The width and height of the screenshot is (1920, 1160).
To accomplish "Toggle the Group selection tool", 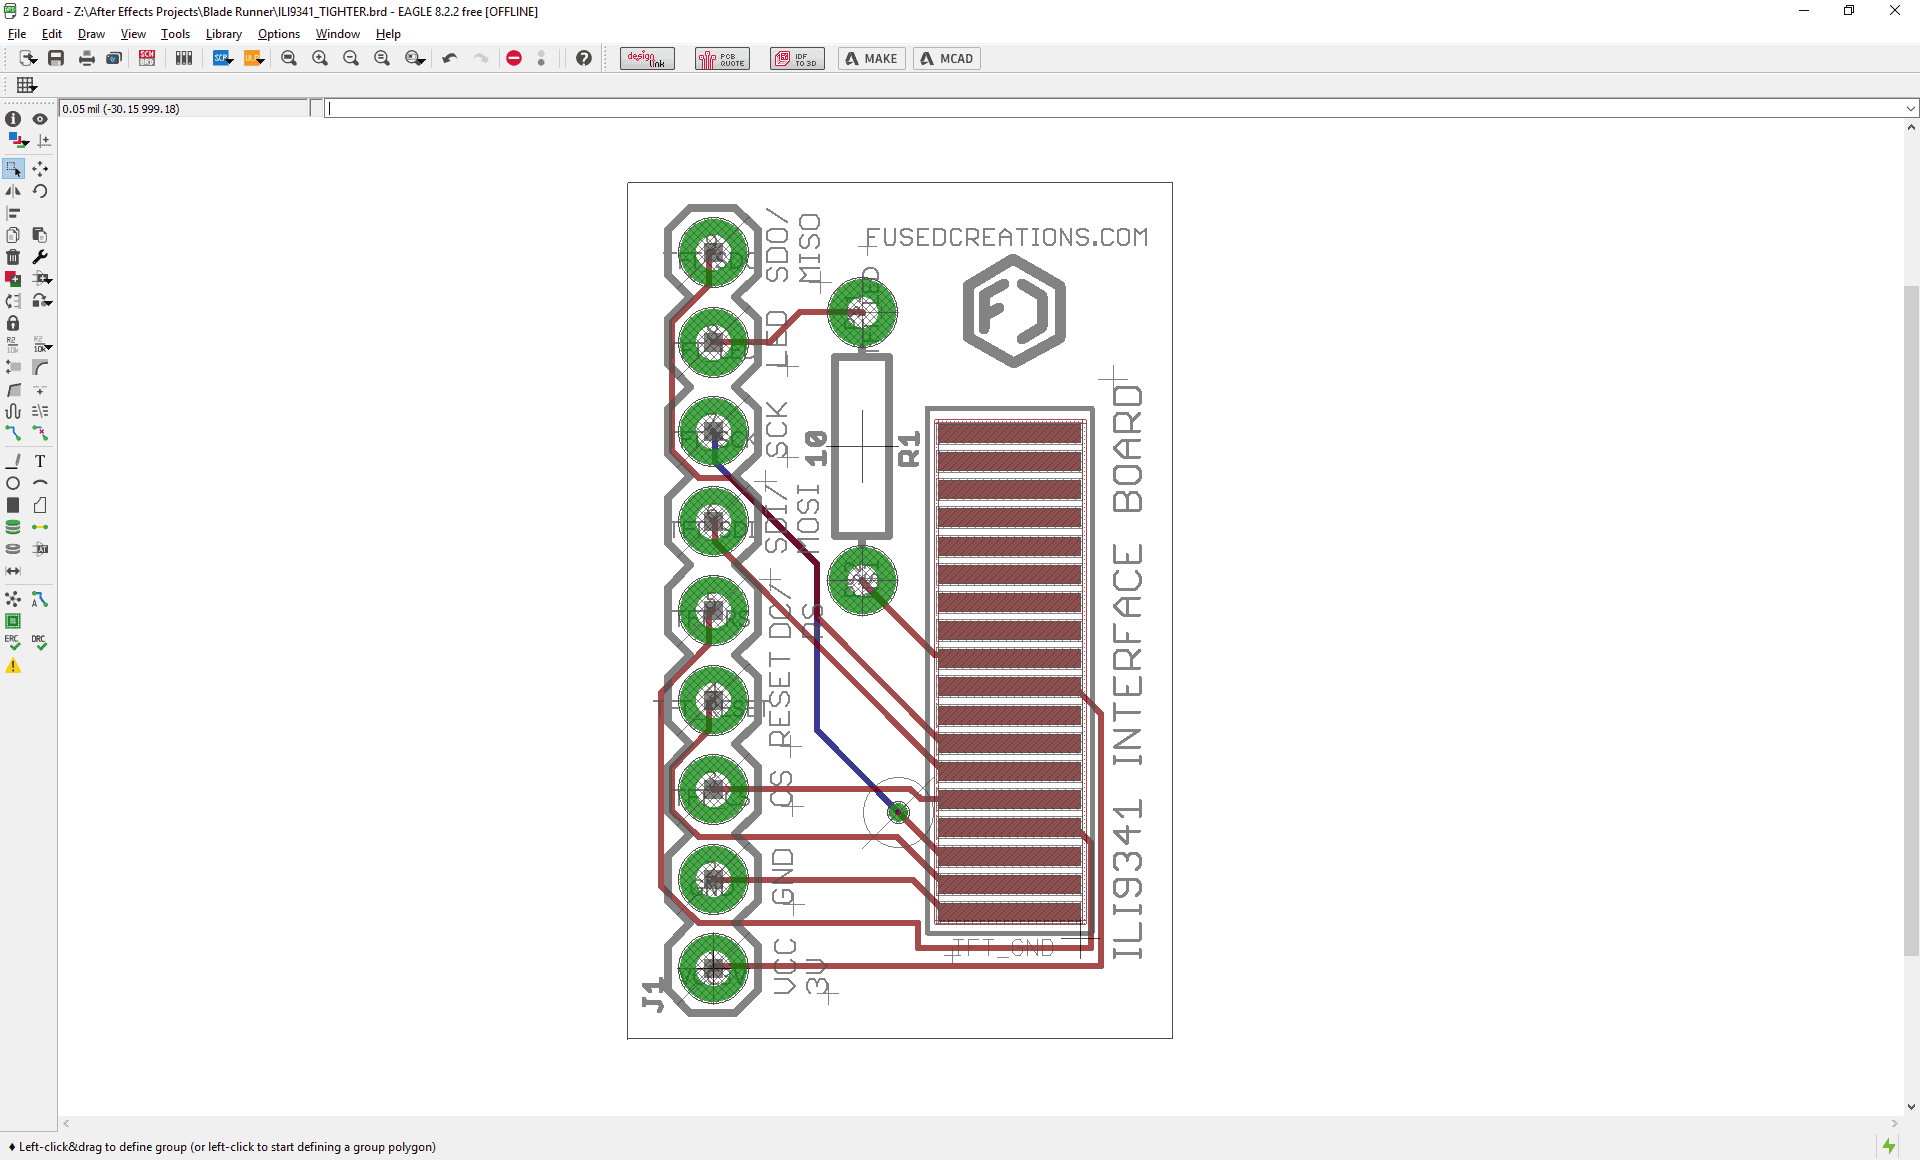I will coord(13,169).
